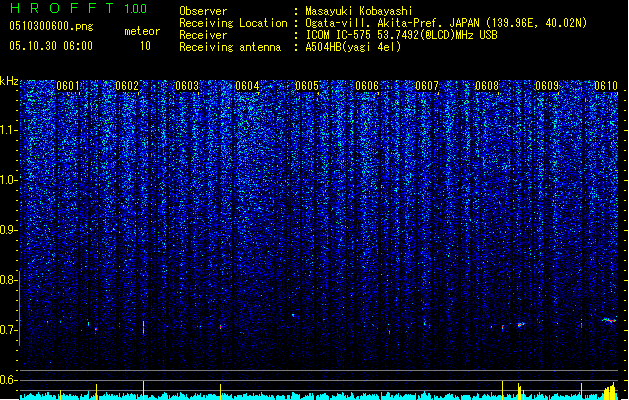Click the Receiver field label
Screen dimensions: 629x400
203,35
